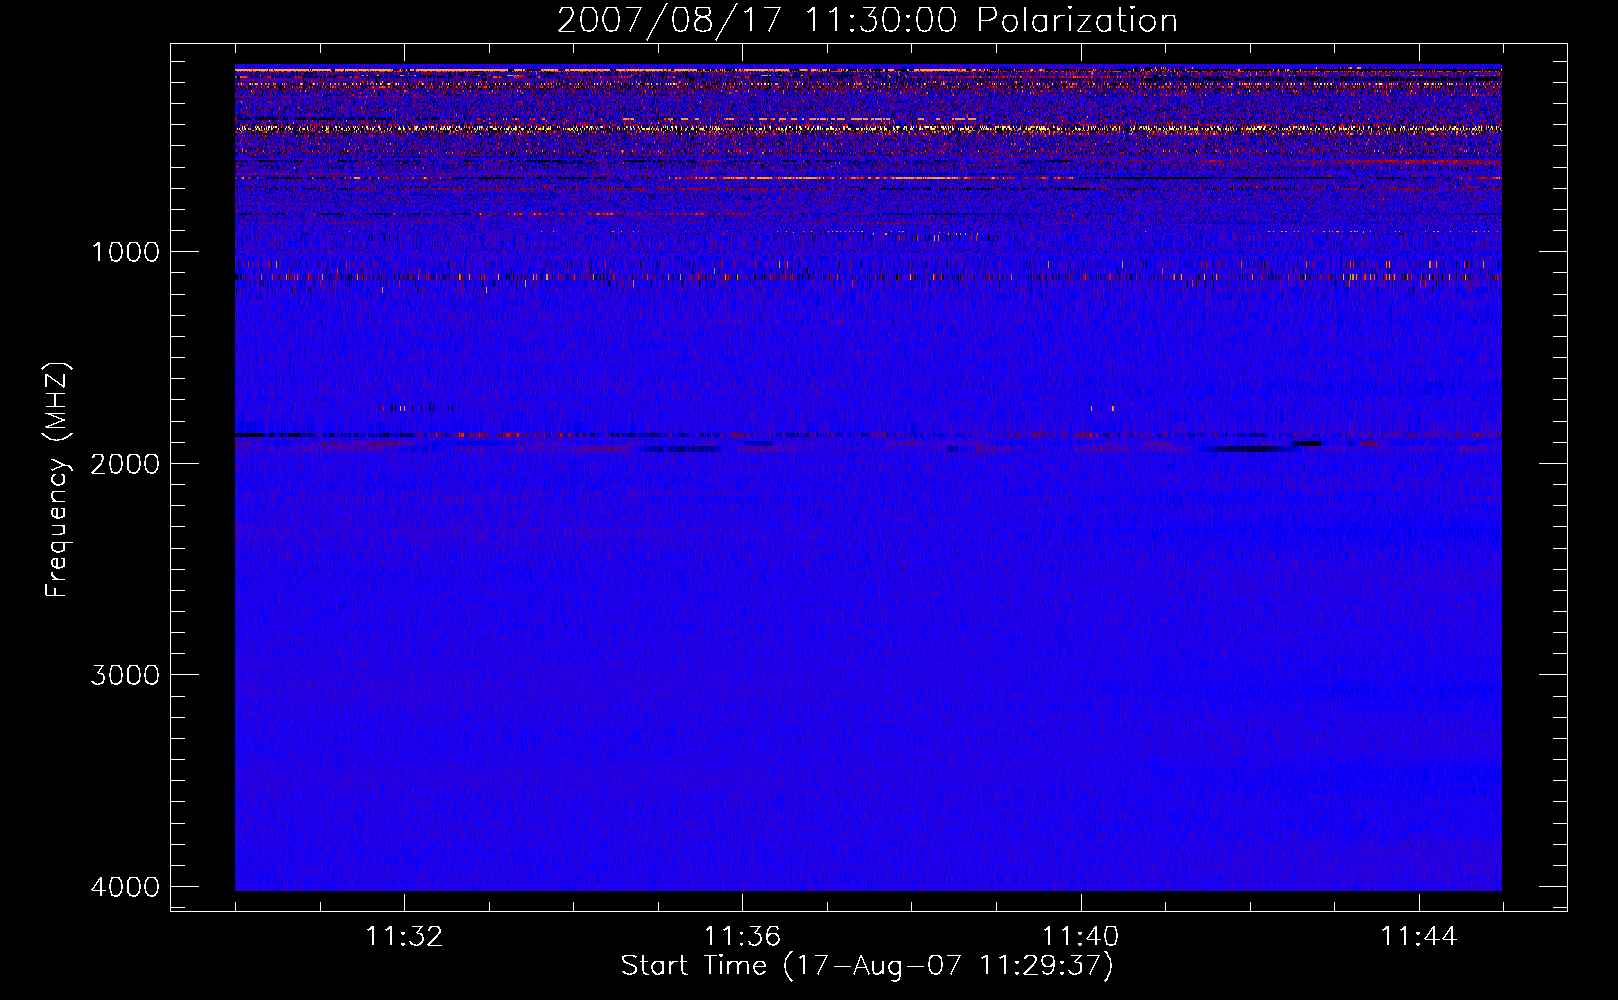Select the 'Frequency (MHZ)' y-axis label

click(57, 479)
